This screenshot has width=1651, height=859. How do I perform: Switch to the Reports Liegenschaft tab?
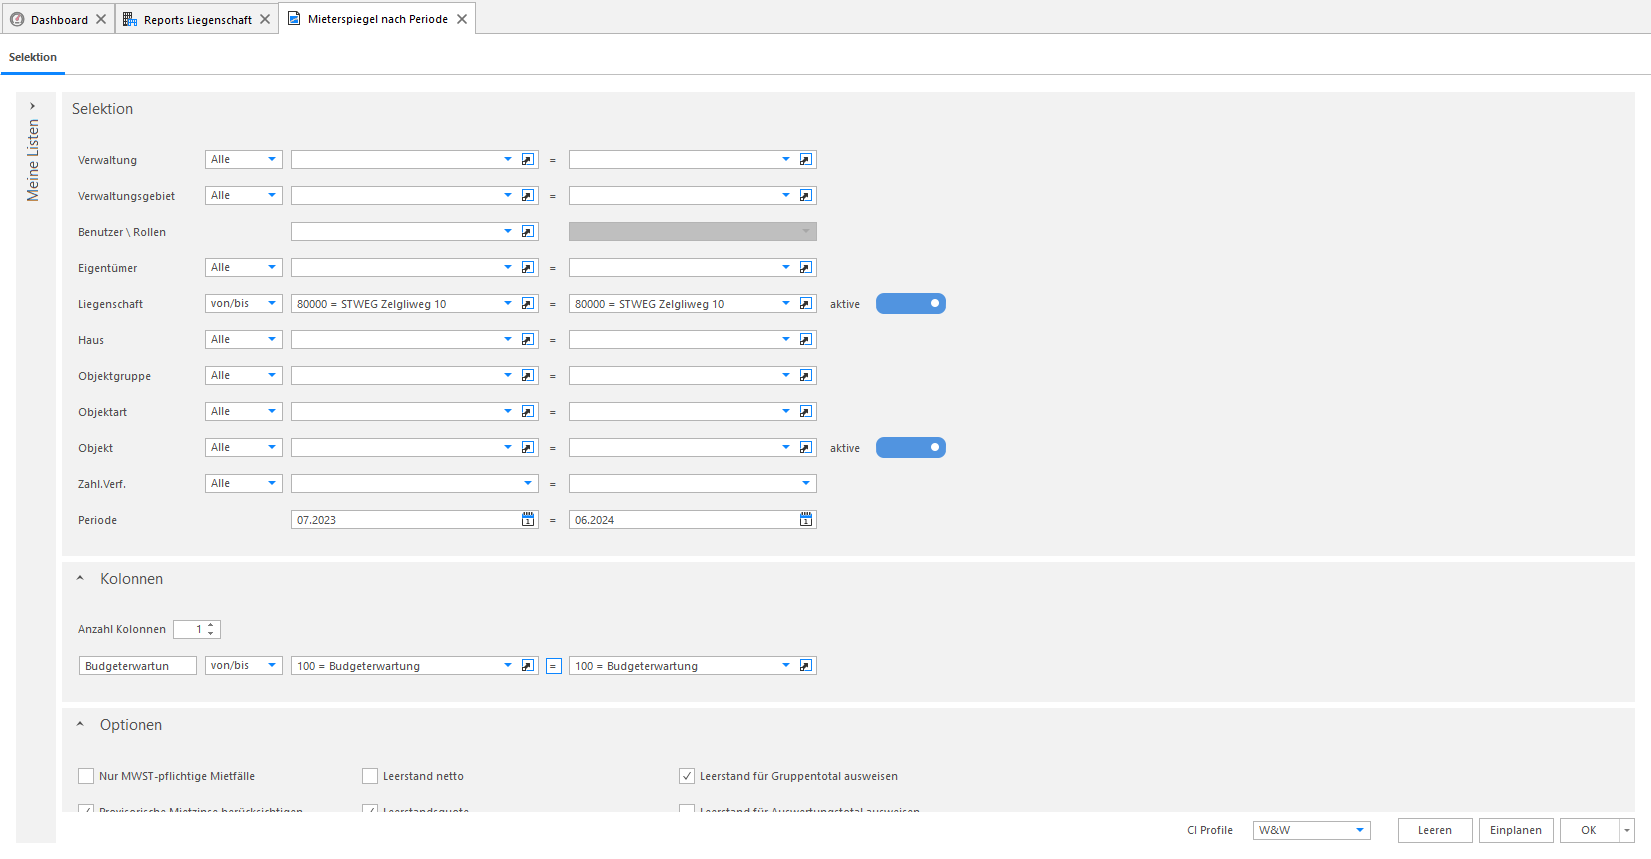coord(197,19)
